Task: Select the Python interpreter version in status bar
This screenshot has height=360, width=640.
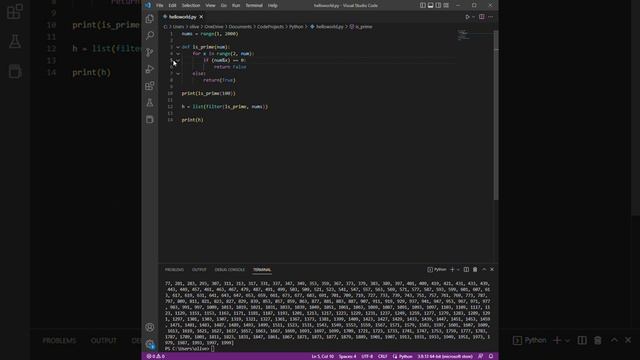Action: [444, 356]
